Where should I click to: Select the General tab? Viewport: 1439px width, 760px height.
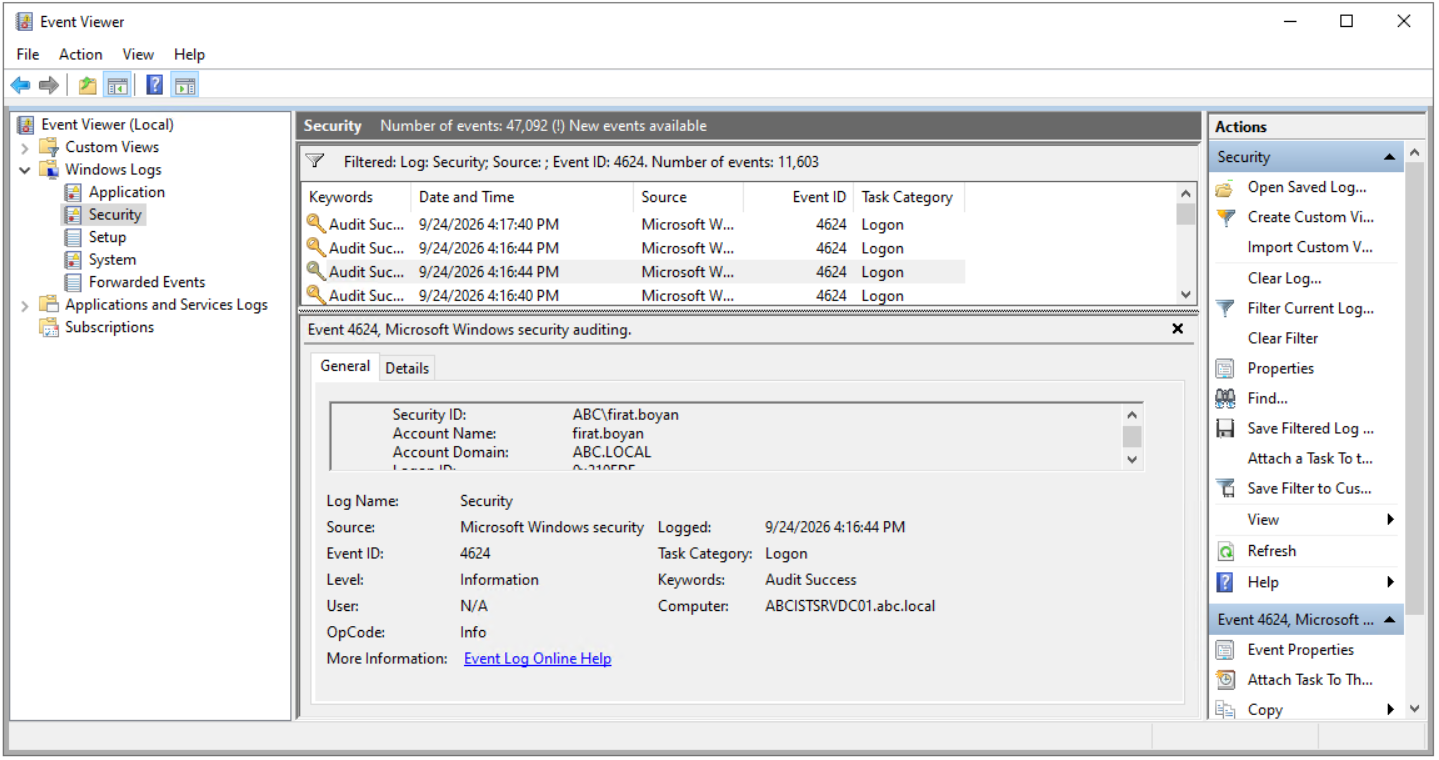pyautogui.click(x=345, y=366)
